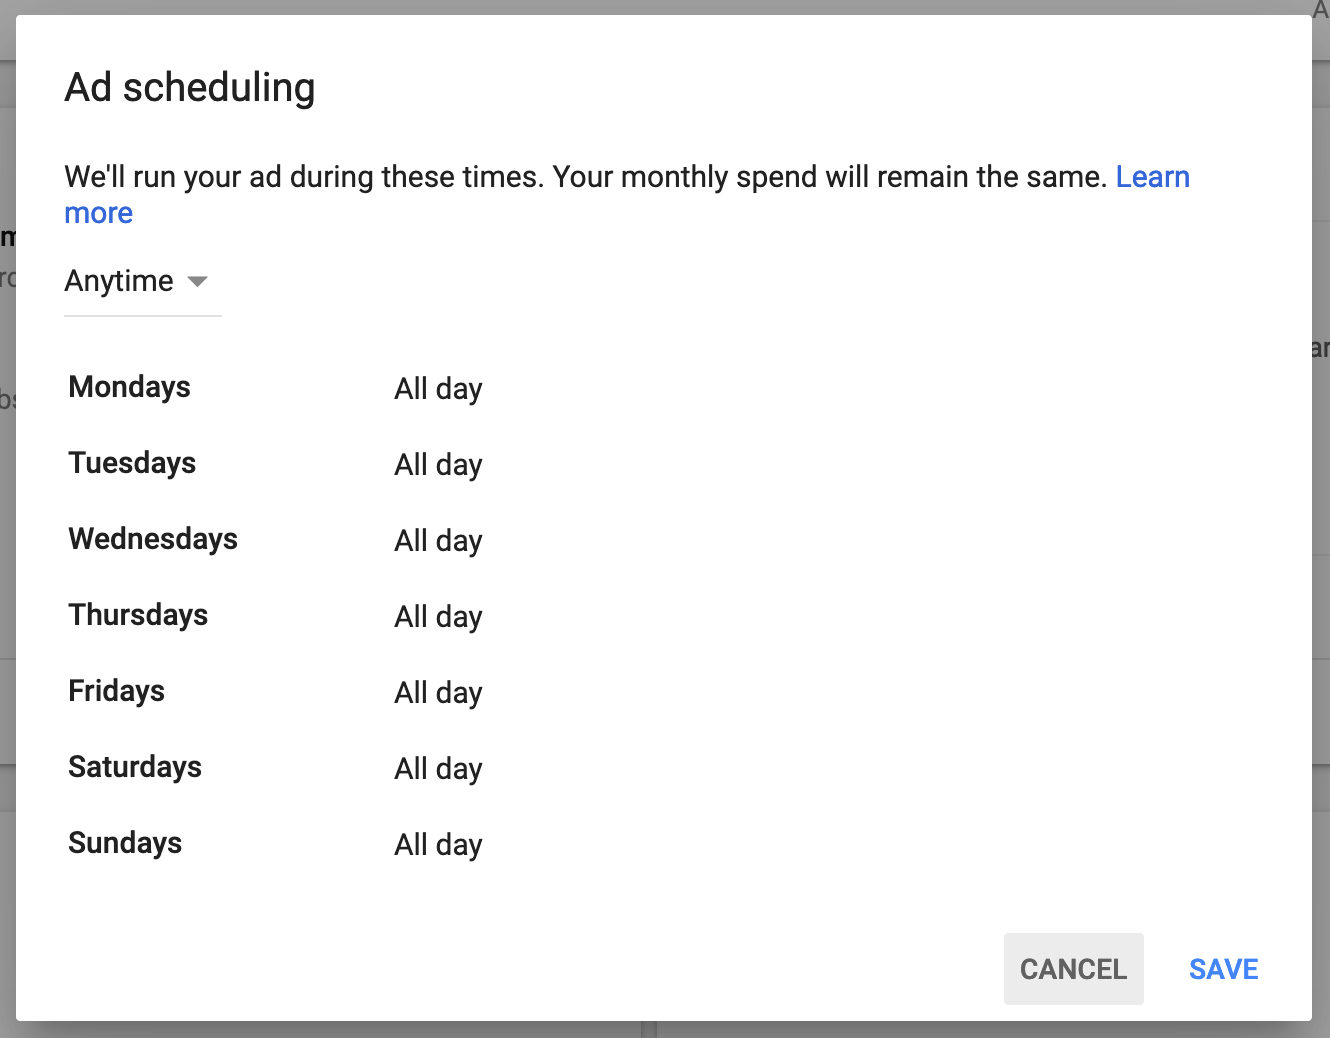1330x1038 pixels.
Task: Select the Saturdays row label
Action: [x=135, y=767]
